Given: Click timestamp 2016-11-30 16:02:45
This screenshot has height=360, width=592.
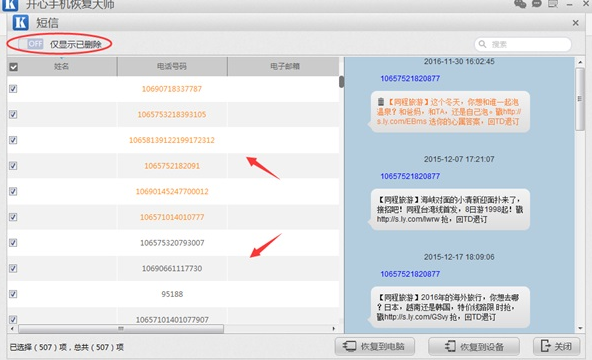Looking at the screenshot, I should (x=459, y=62).
